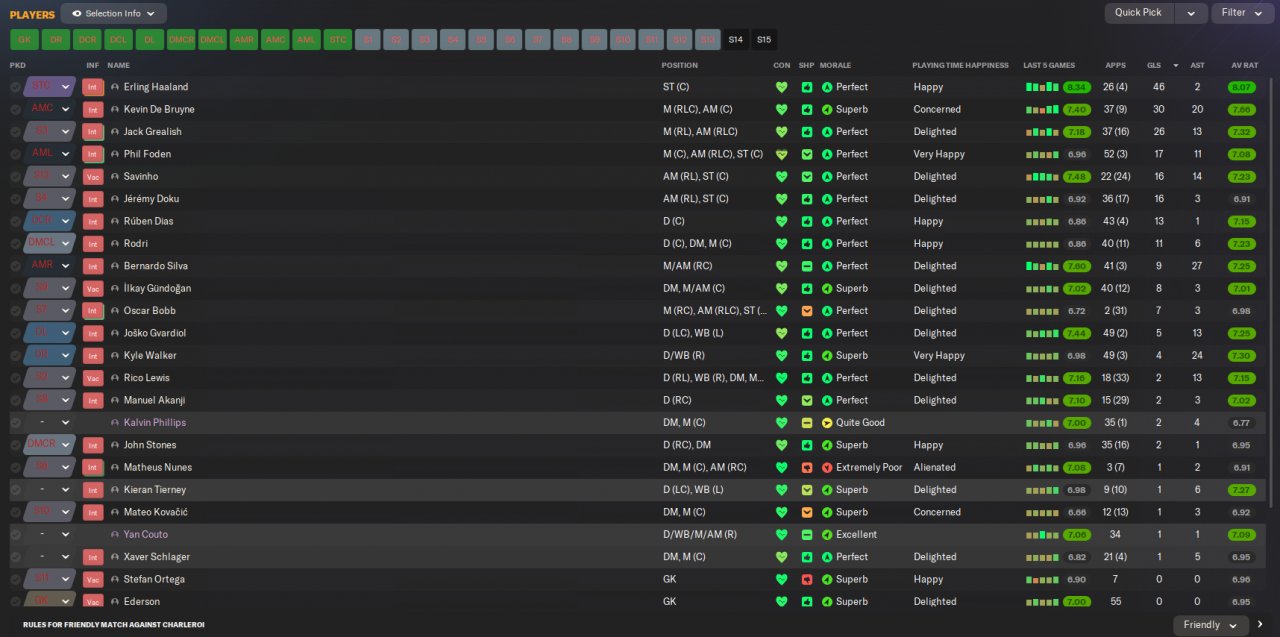1280x637 pixels.
Task: Sort by the AV RAT column header
Action: coord(1244,65)
